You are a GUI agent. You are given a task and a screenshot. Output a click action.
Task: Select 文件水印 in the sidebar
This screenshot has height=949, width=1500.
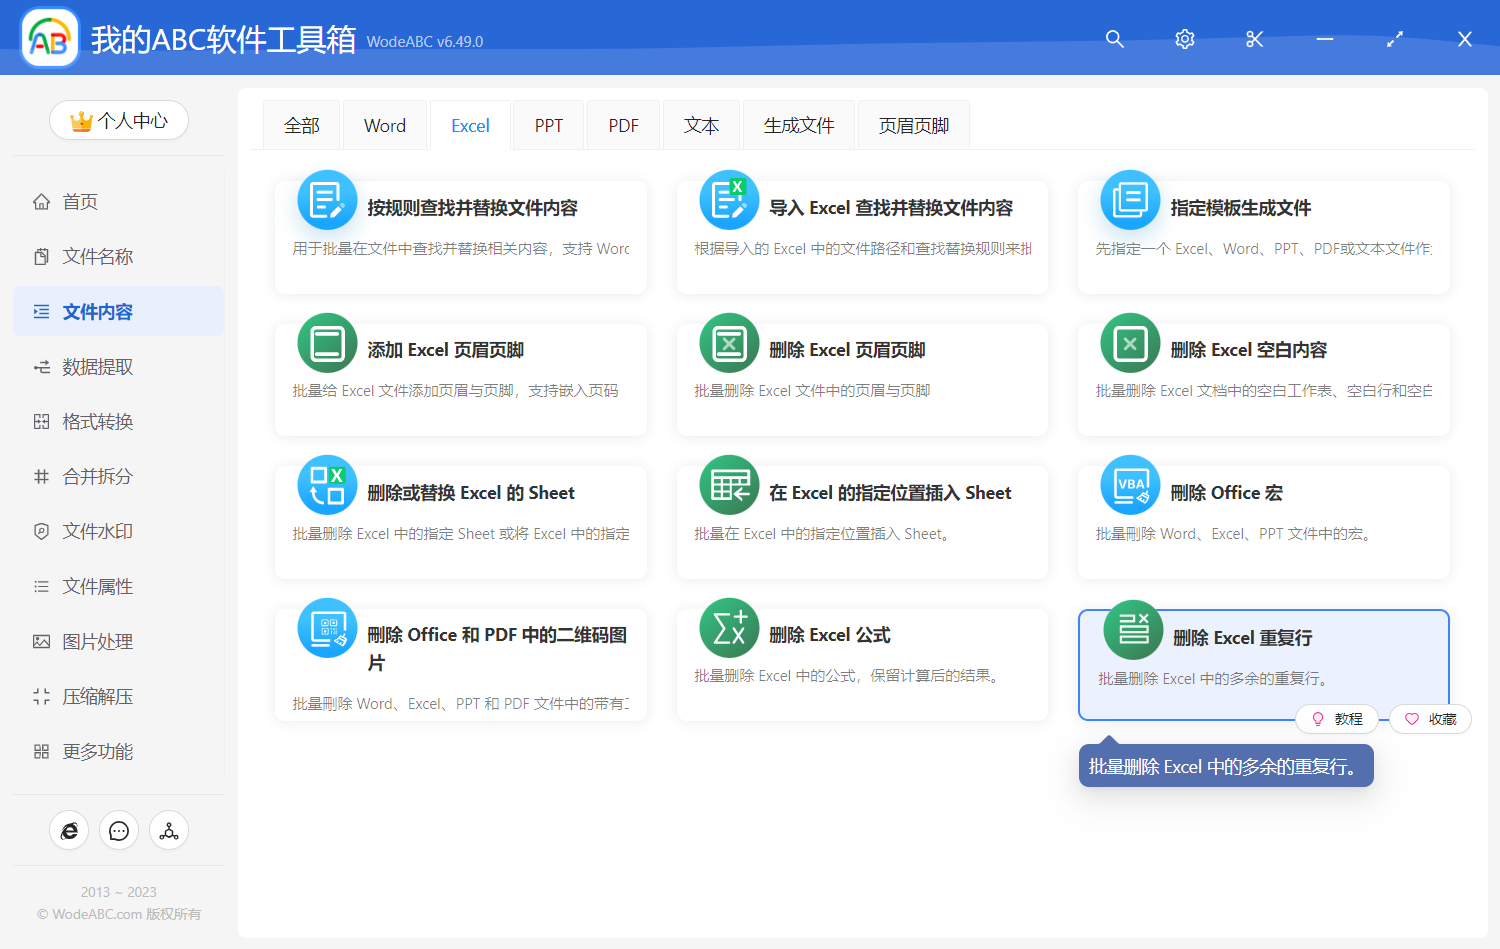tap(97, 532)
